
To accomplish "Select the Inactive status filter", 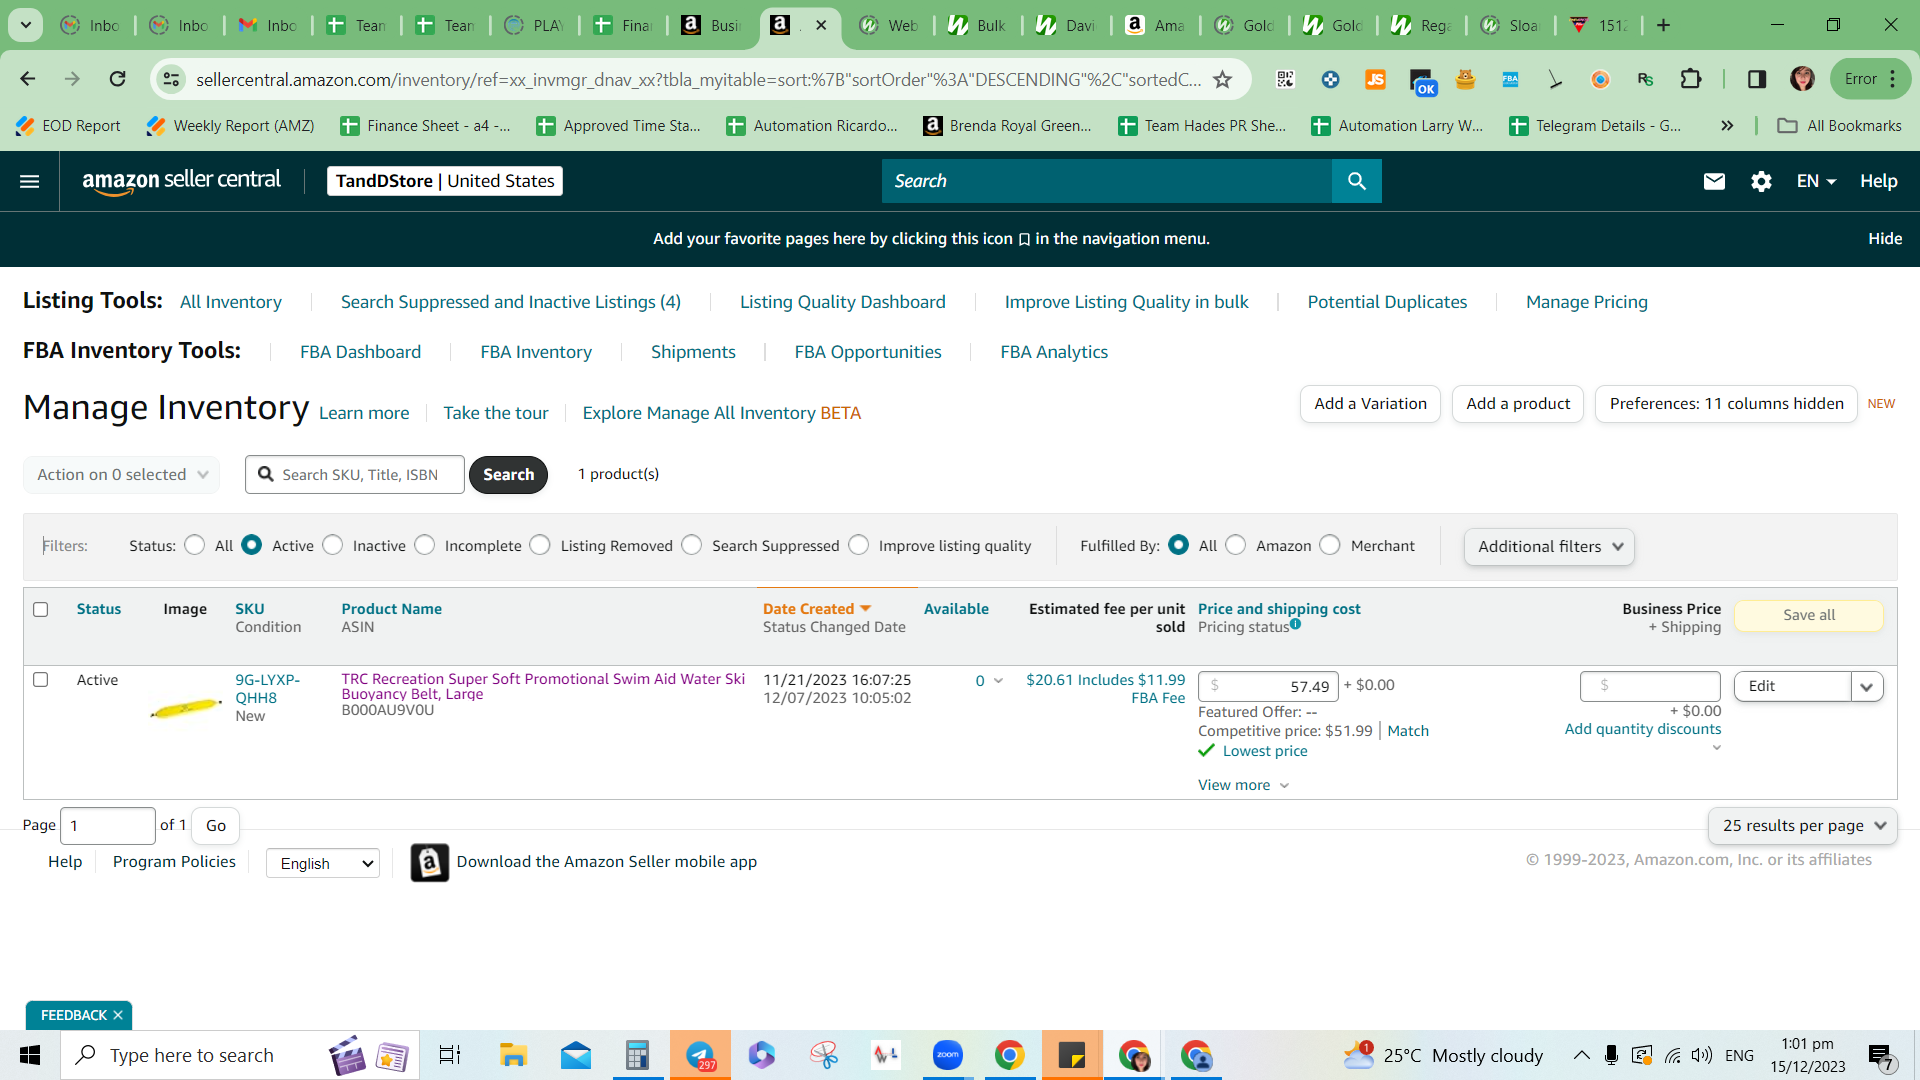I will (333, 545).
